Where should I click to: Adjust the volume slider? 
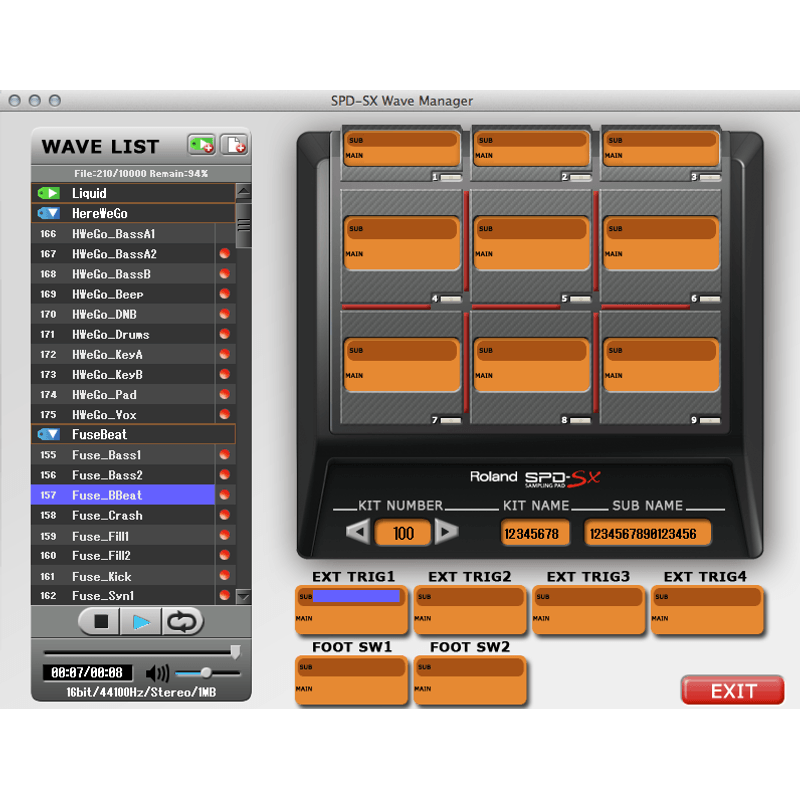[x=205, y=671]
